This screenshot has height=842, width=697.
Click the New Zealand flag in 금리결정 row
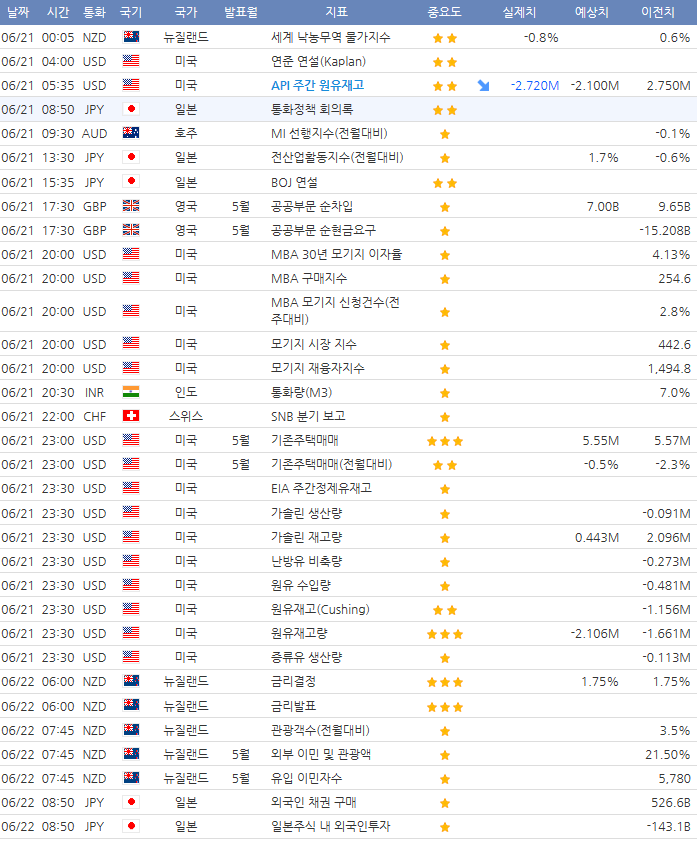131,681
